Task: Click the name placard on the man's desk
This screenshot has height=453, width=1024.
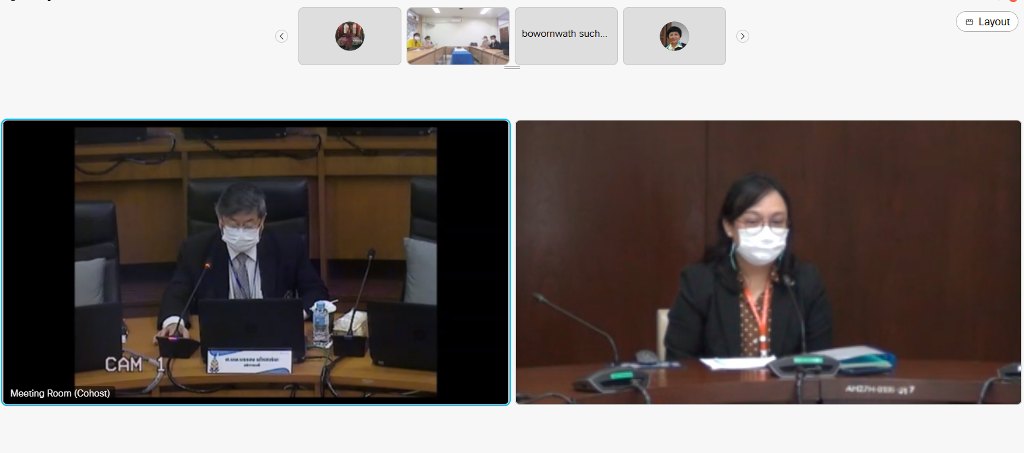Action: click(x=249, y=359)
